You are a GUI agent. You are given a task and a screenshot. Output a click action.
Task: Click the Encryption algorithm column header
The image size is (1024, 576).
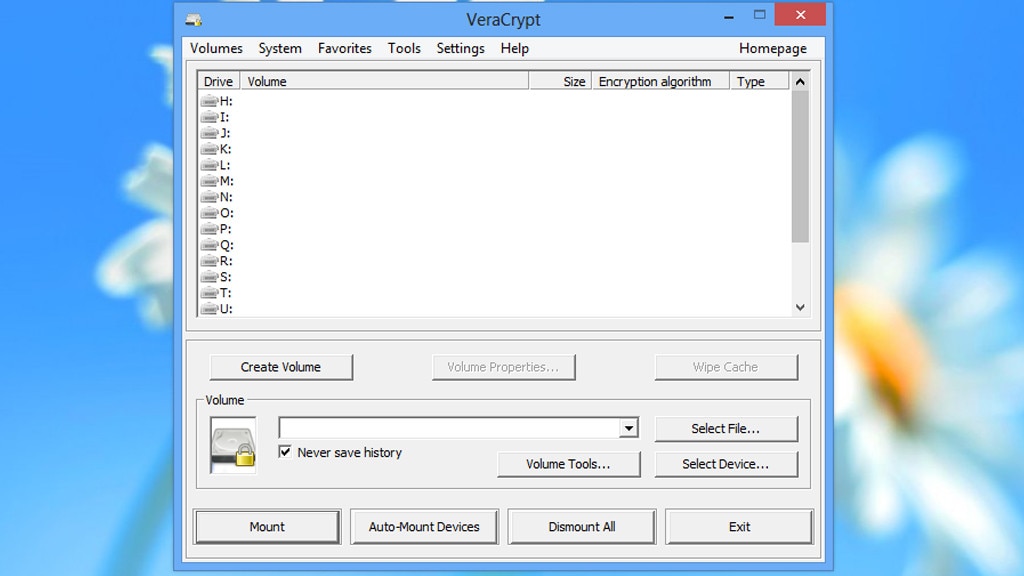point(661,81)
